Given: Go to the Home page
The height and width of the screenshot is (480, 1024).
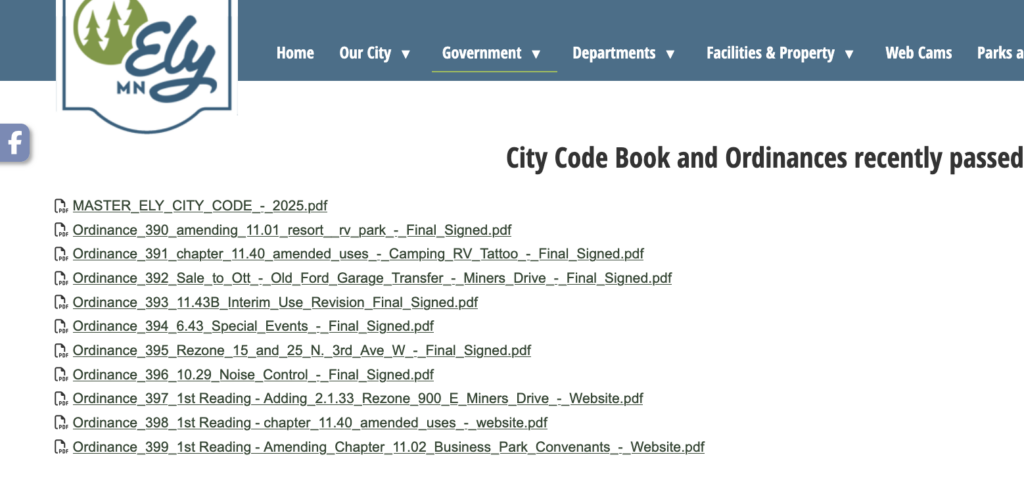Looking at the screenshot, I should click(x=295, y=53).
